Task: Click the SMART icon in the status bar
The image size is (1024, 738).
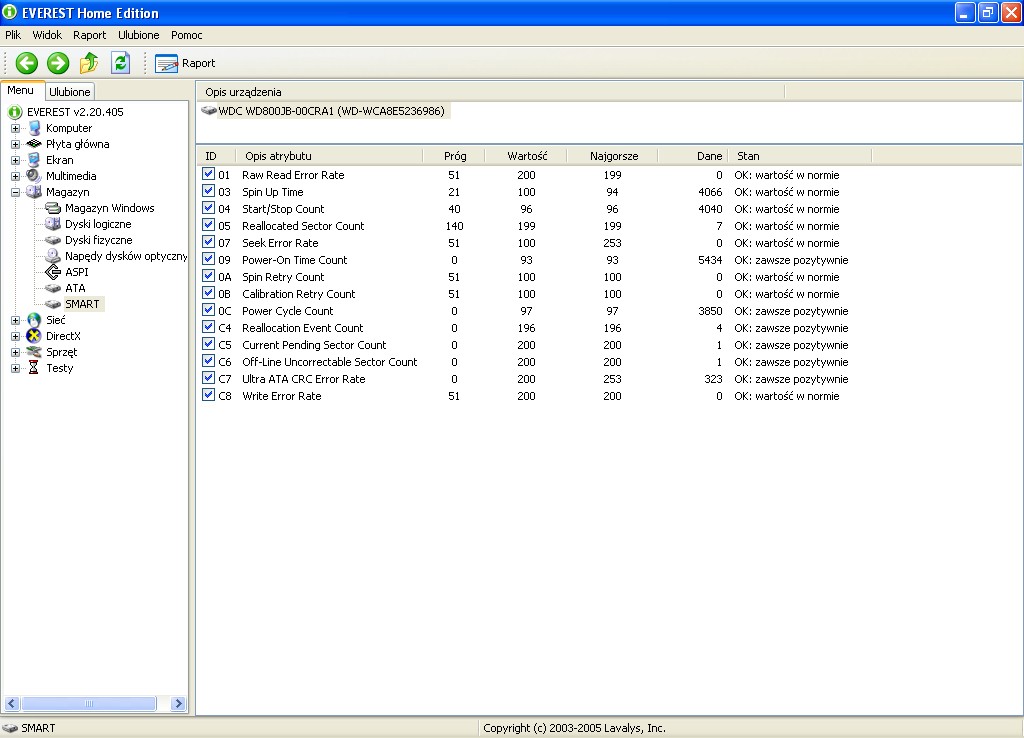Action: (x=10, y=728)
